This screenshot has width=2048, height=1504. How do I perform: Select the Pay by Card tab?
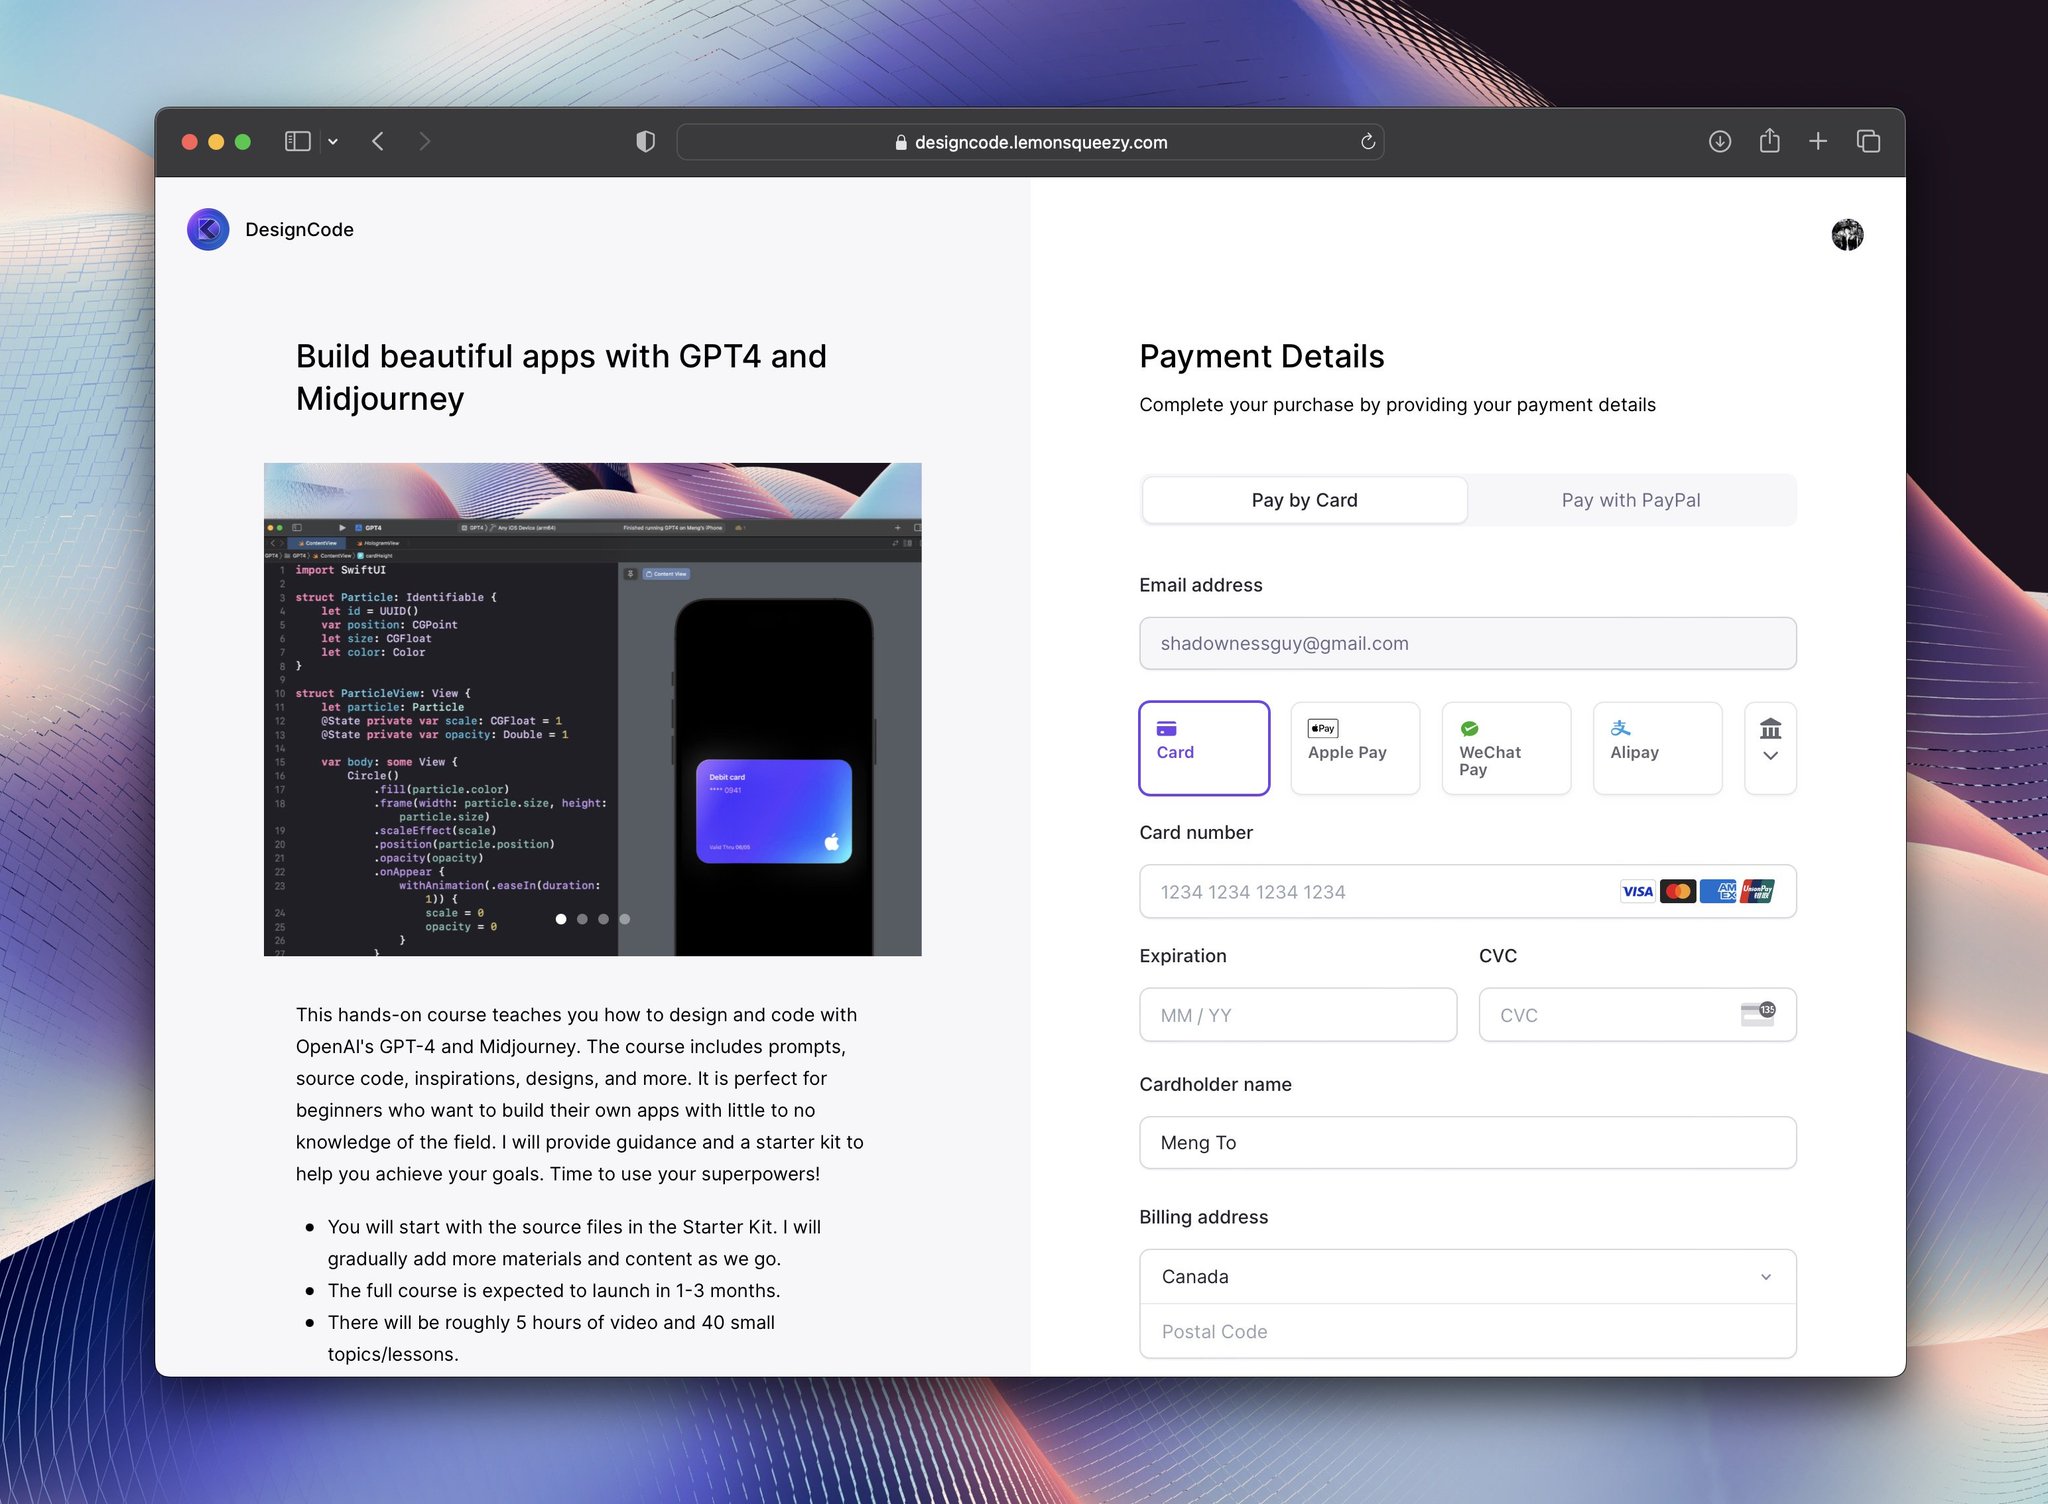[1304, 500]
